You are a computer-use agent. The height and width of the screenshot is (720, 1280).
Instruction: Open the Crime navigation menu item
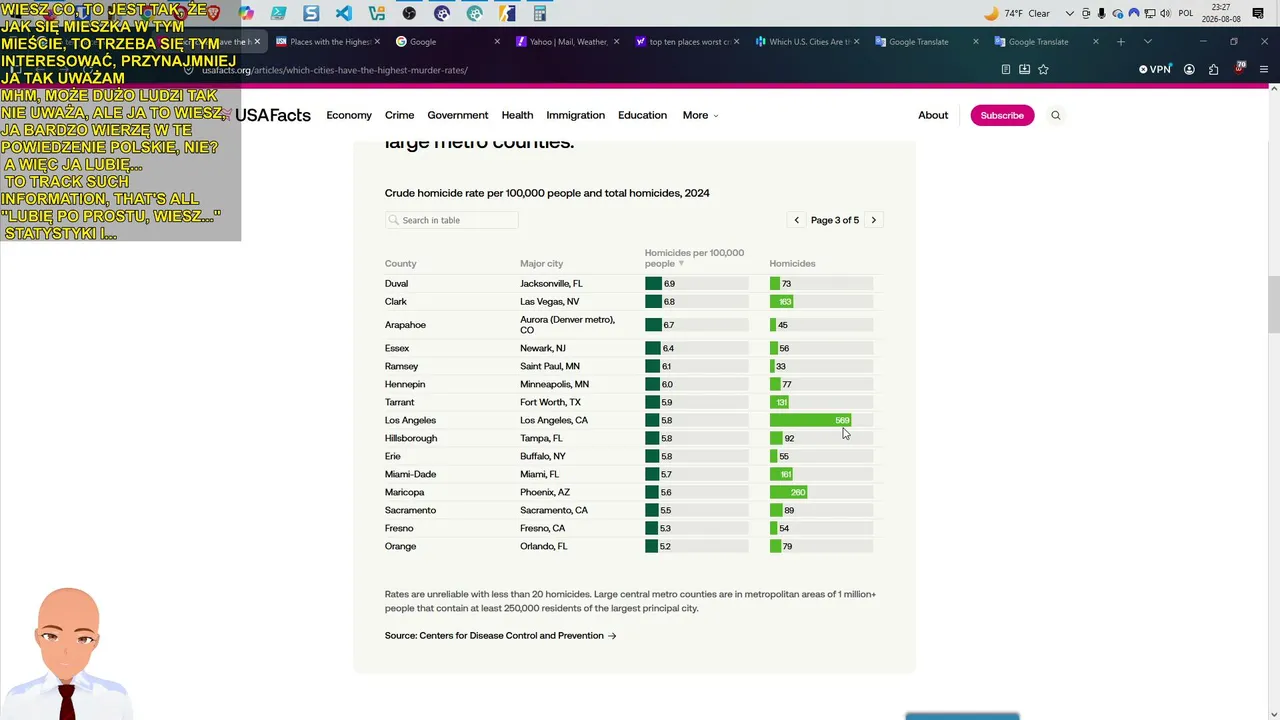coord(399,115)
